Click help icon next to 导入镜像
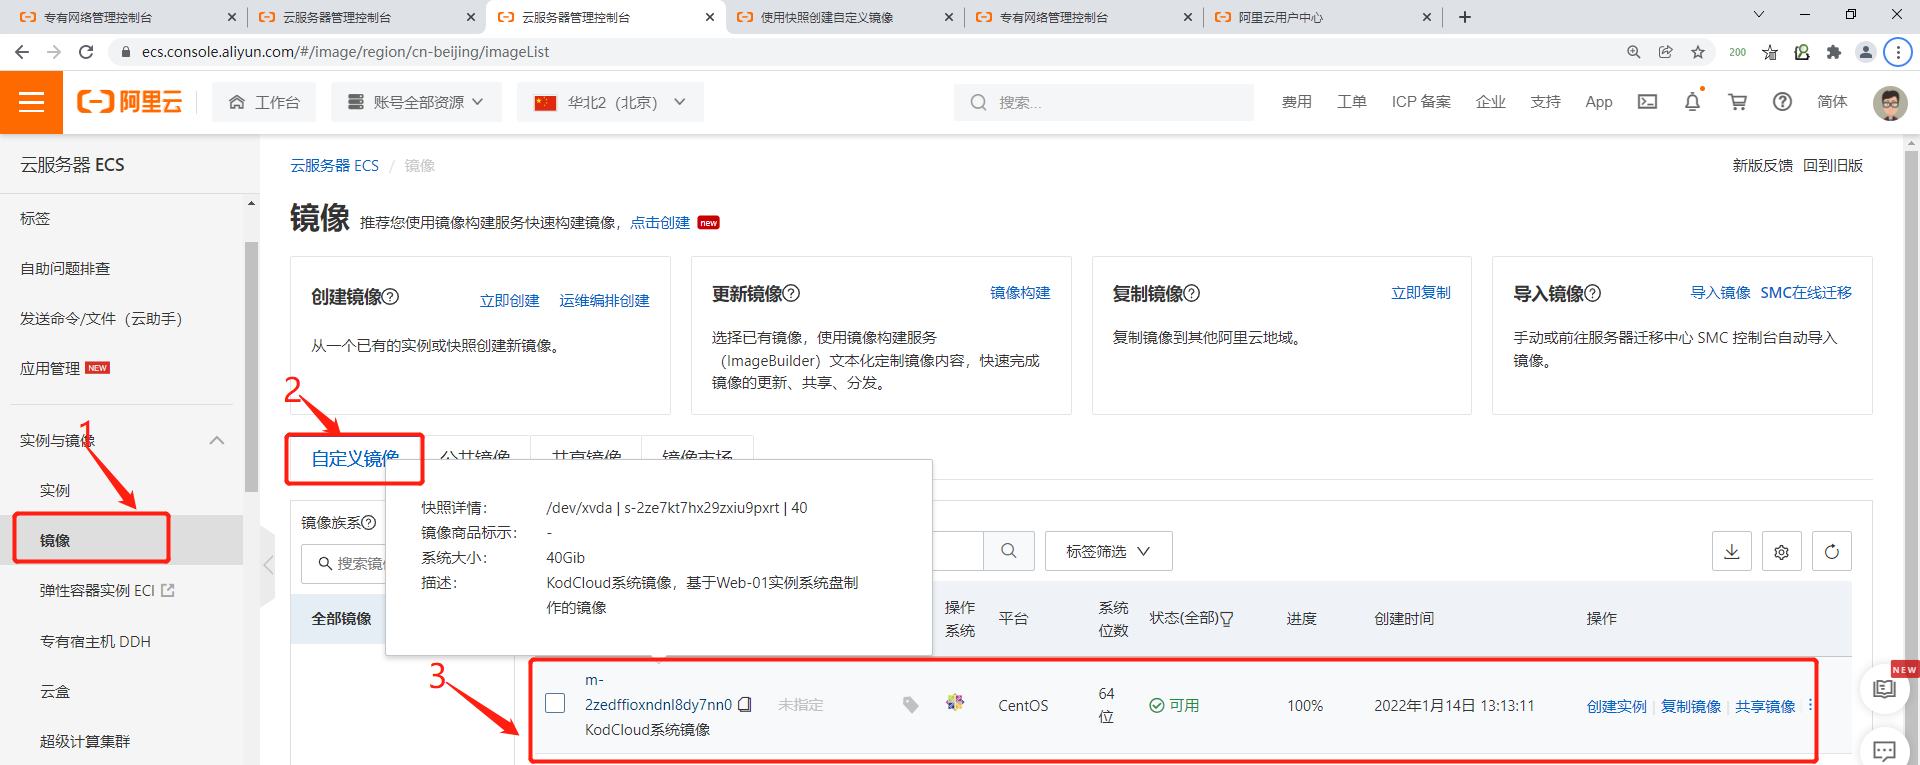 coord(1592,293)
